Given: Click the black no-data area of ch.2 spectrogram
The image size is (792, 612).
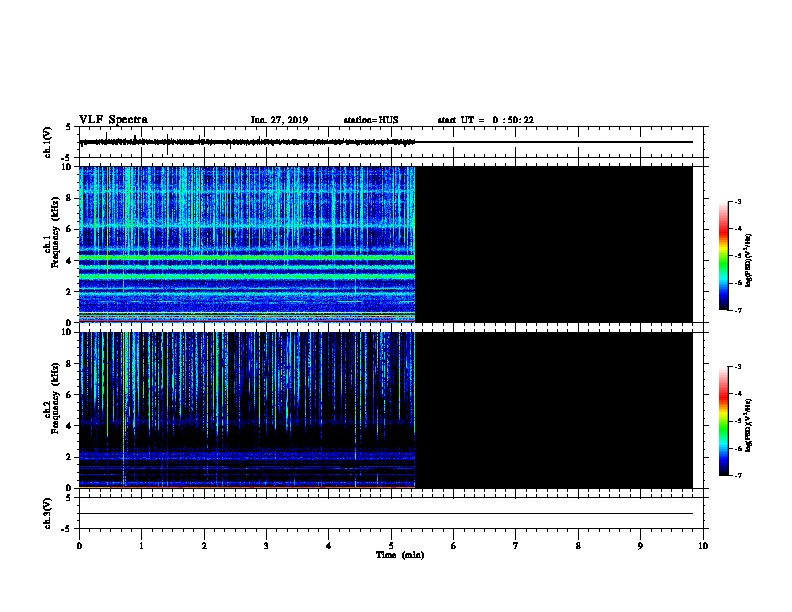Looking at the screenshot, I should 554,410.
